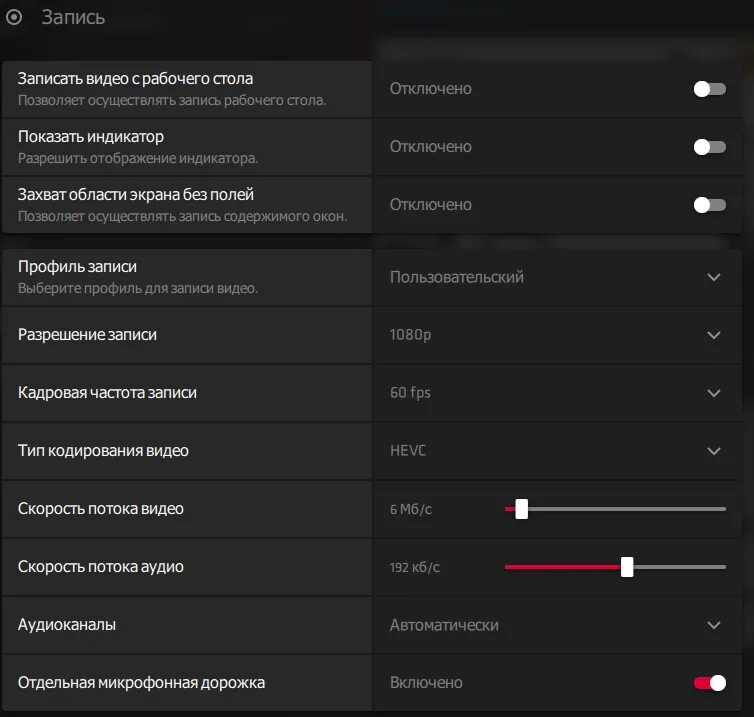Click the Скорость потока аудио slider handle
The width and height of the screenshot is (754, 717).
[627, 567]
